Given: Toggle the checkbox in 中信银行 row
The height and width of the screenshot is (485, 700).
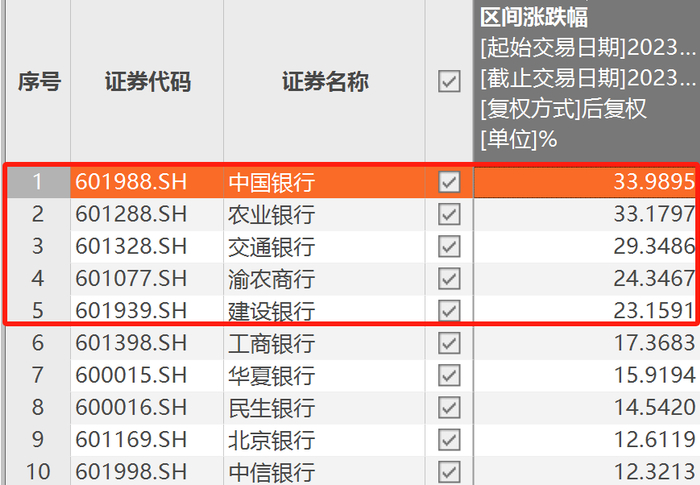Looking at the screenshot, I should click(449, 472).
